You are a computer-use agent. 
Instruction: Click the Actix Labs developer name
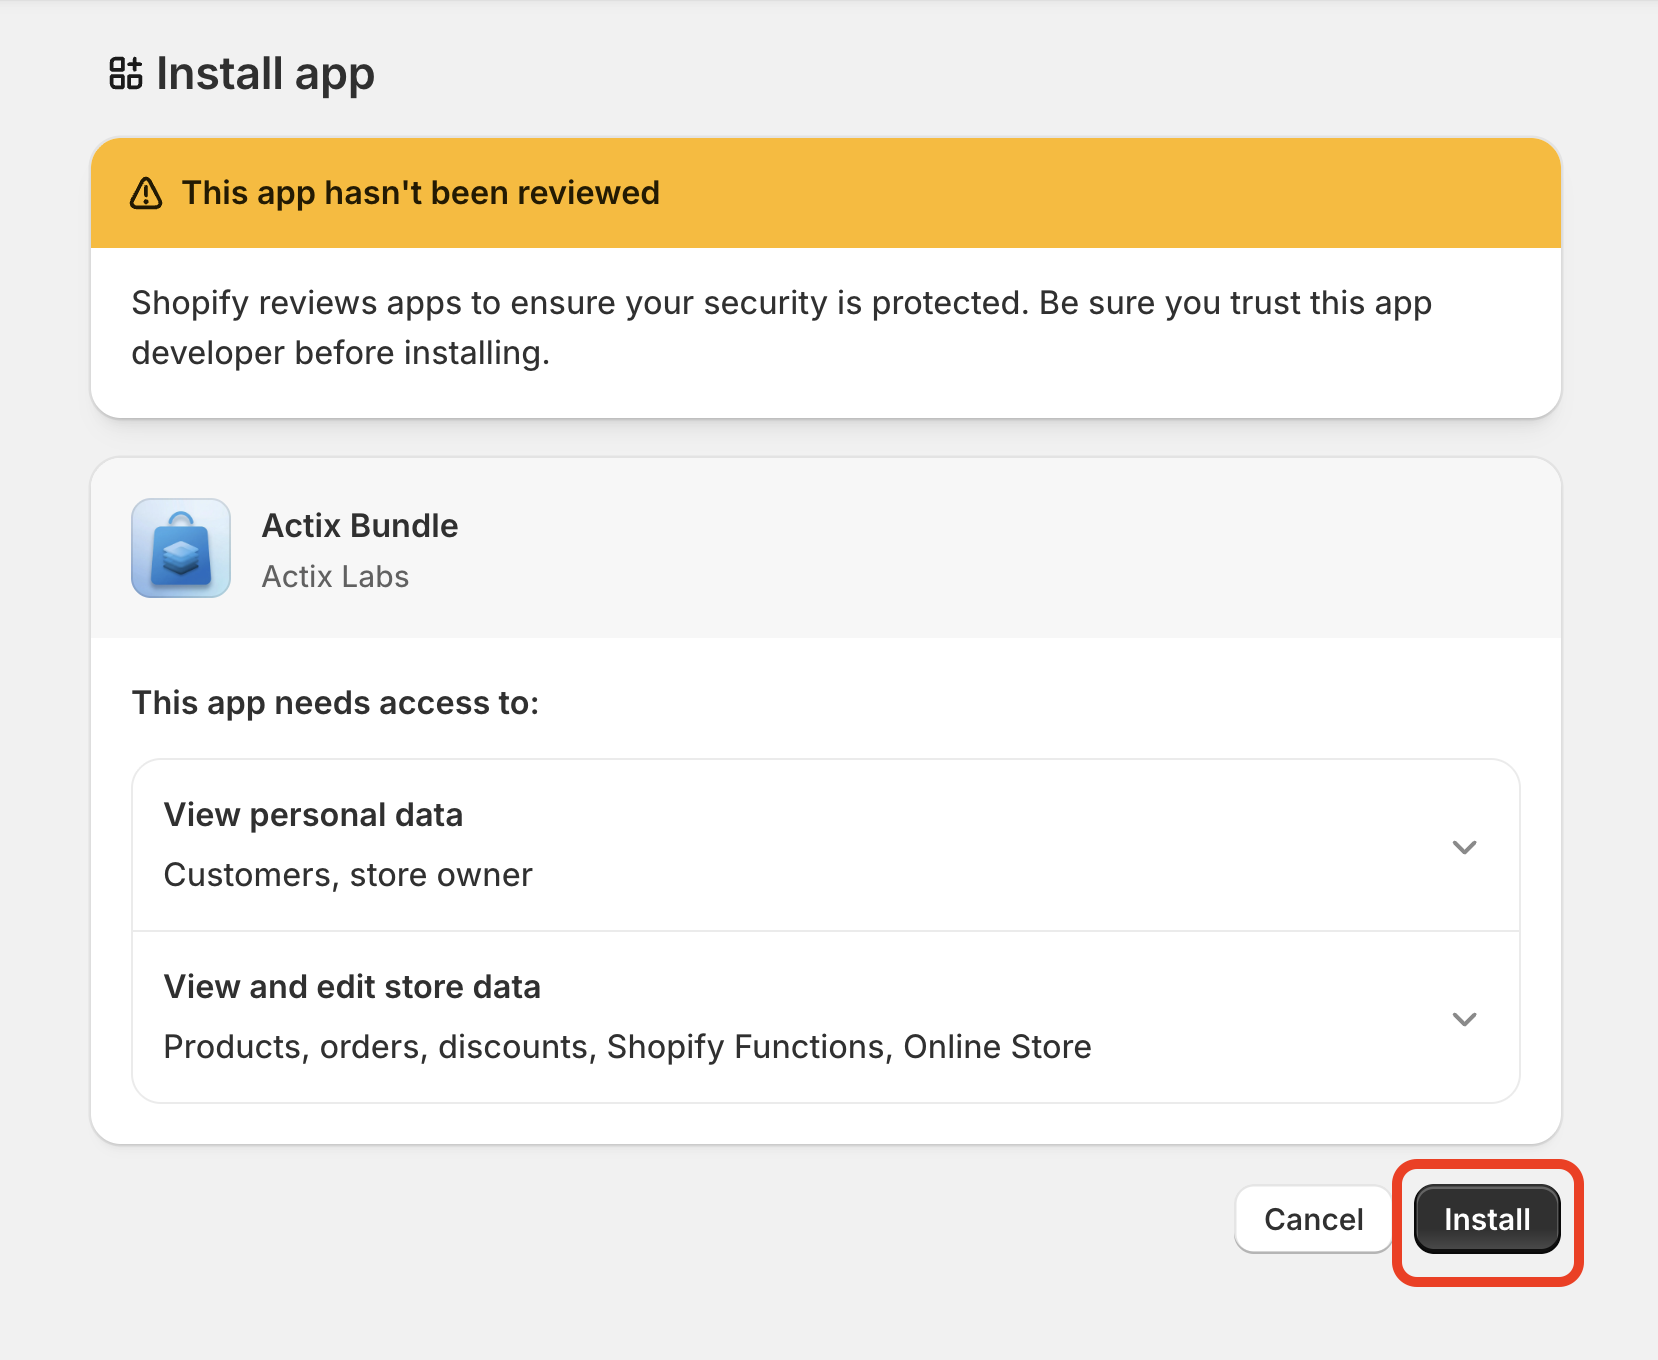click(x=335, y=577)
